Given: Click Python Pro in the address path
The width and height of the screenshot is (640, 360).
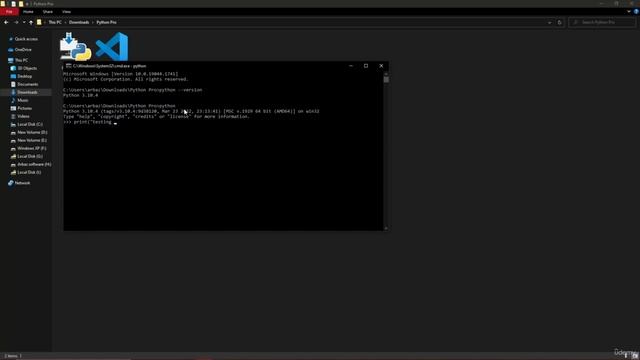Looking at the screenshot, I should coord(107,22).
